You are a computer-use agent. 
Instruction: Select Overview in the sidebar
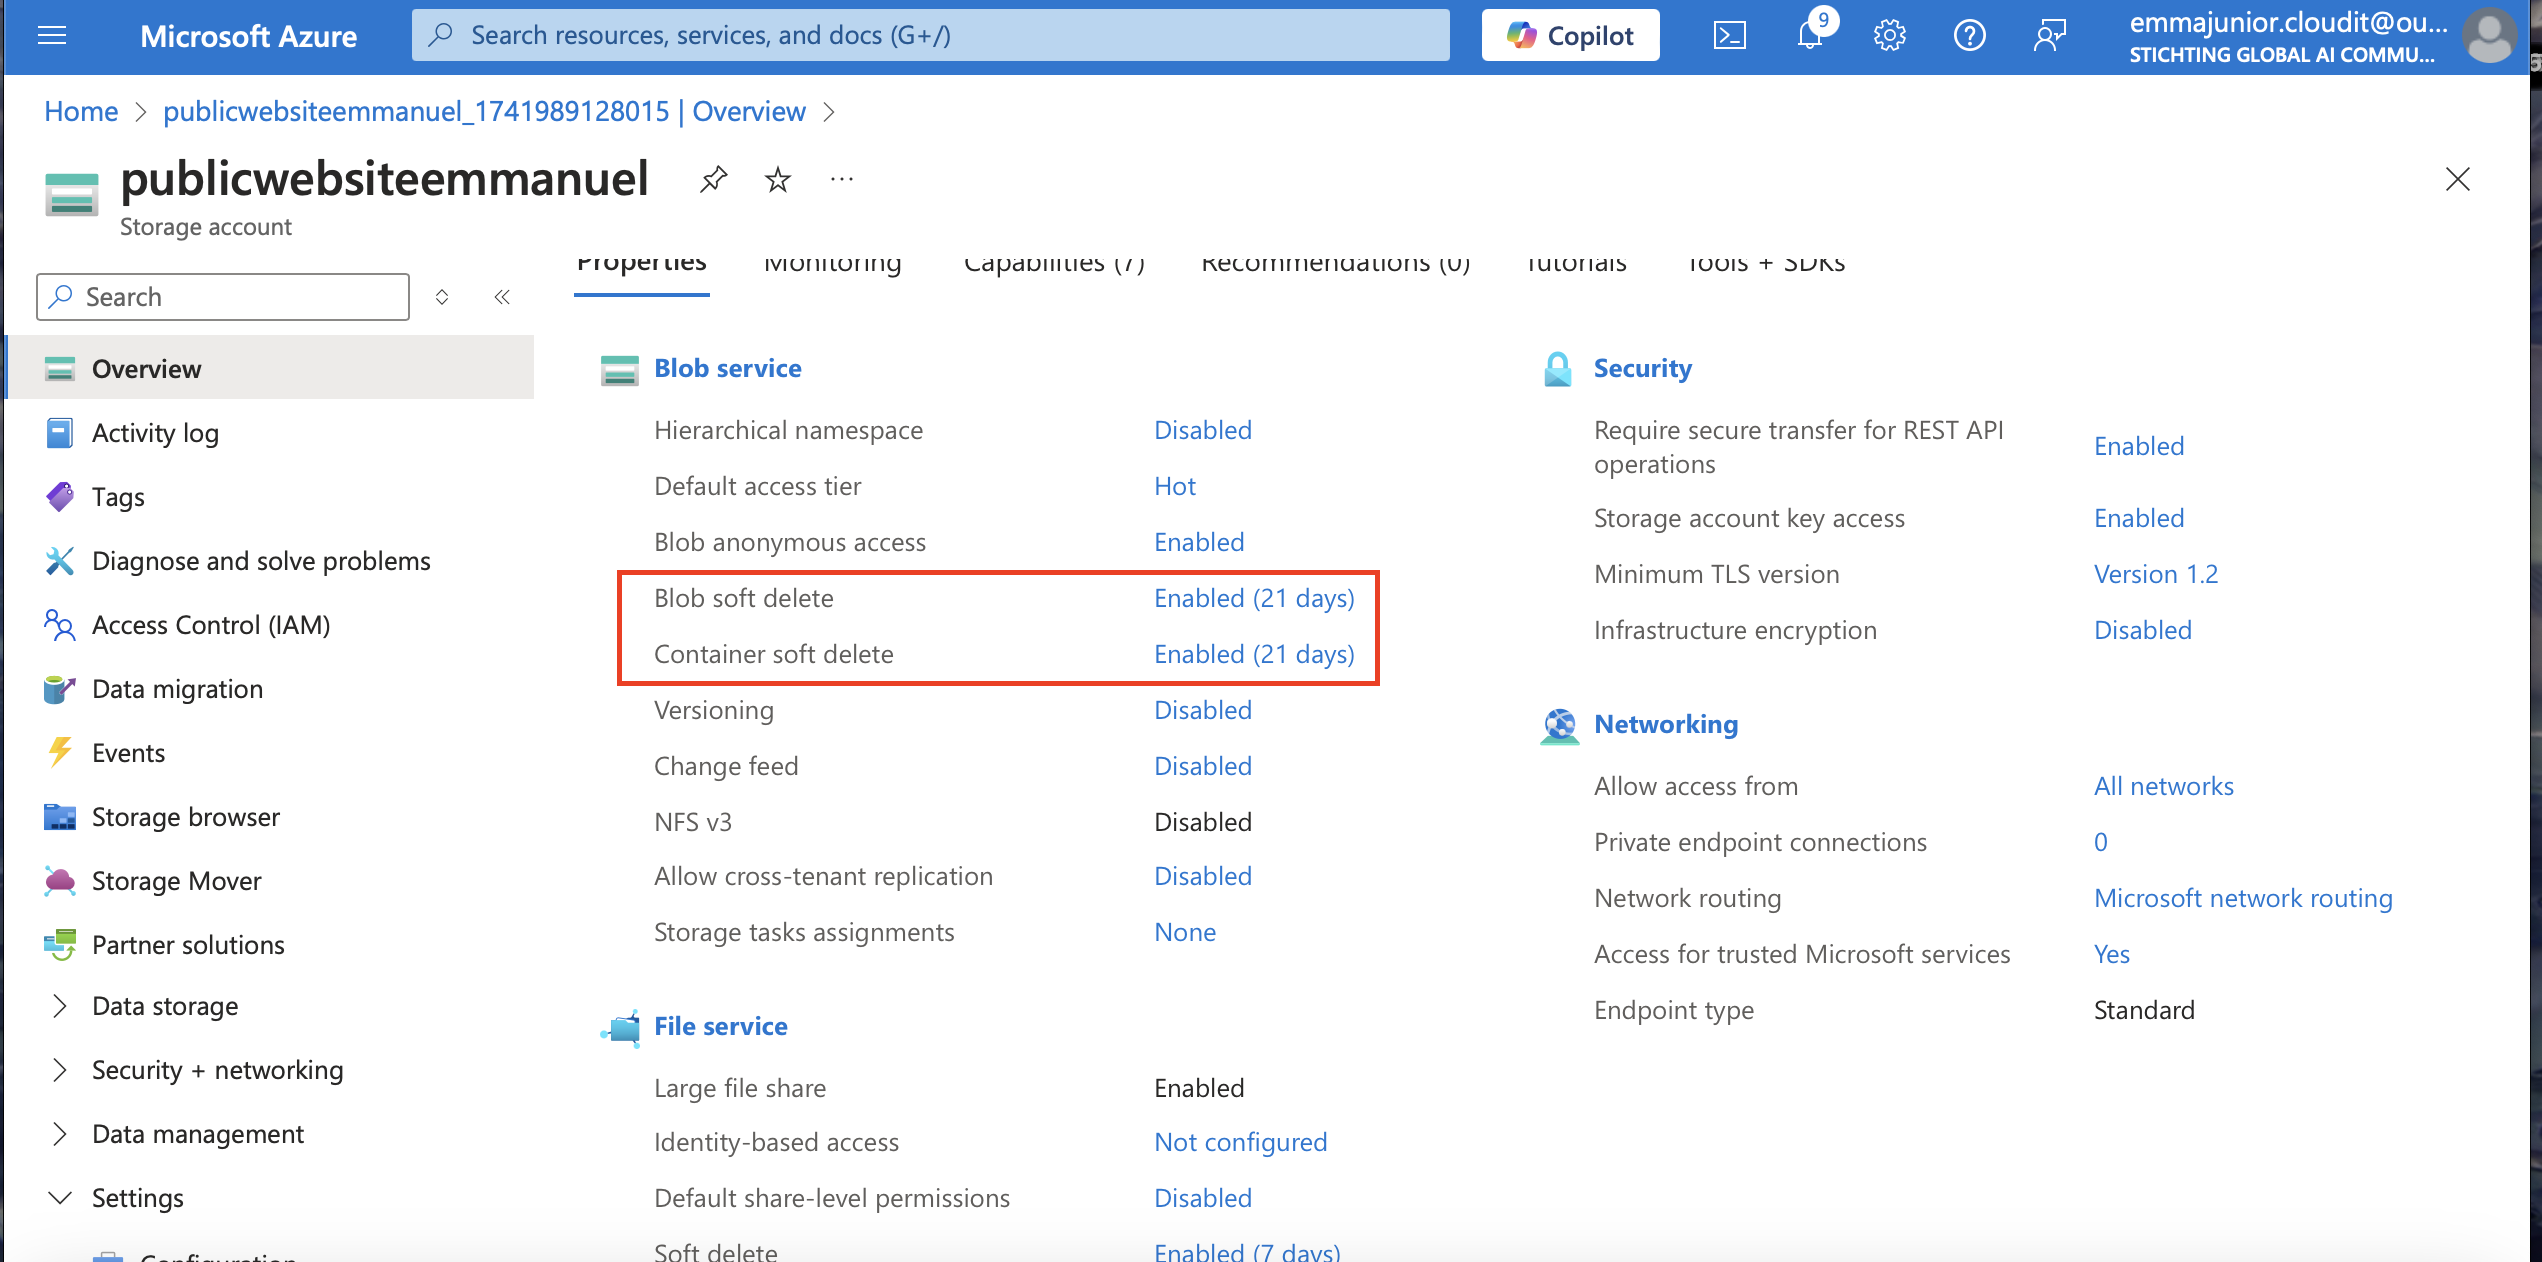coord(270,369)
